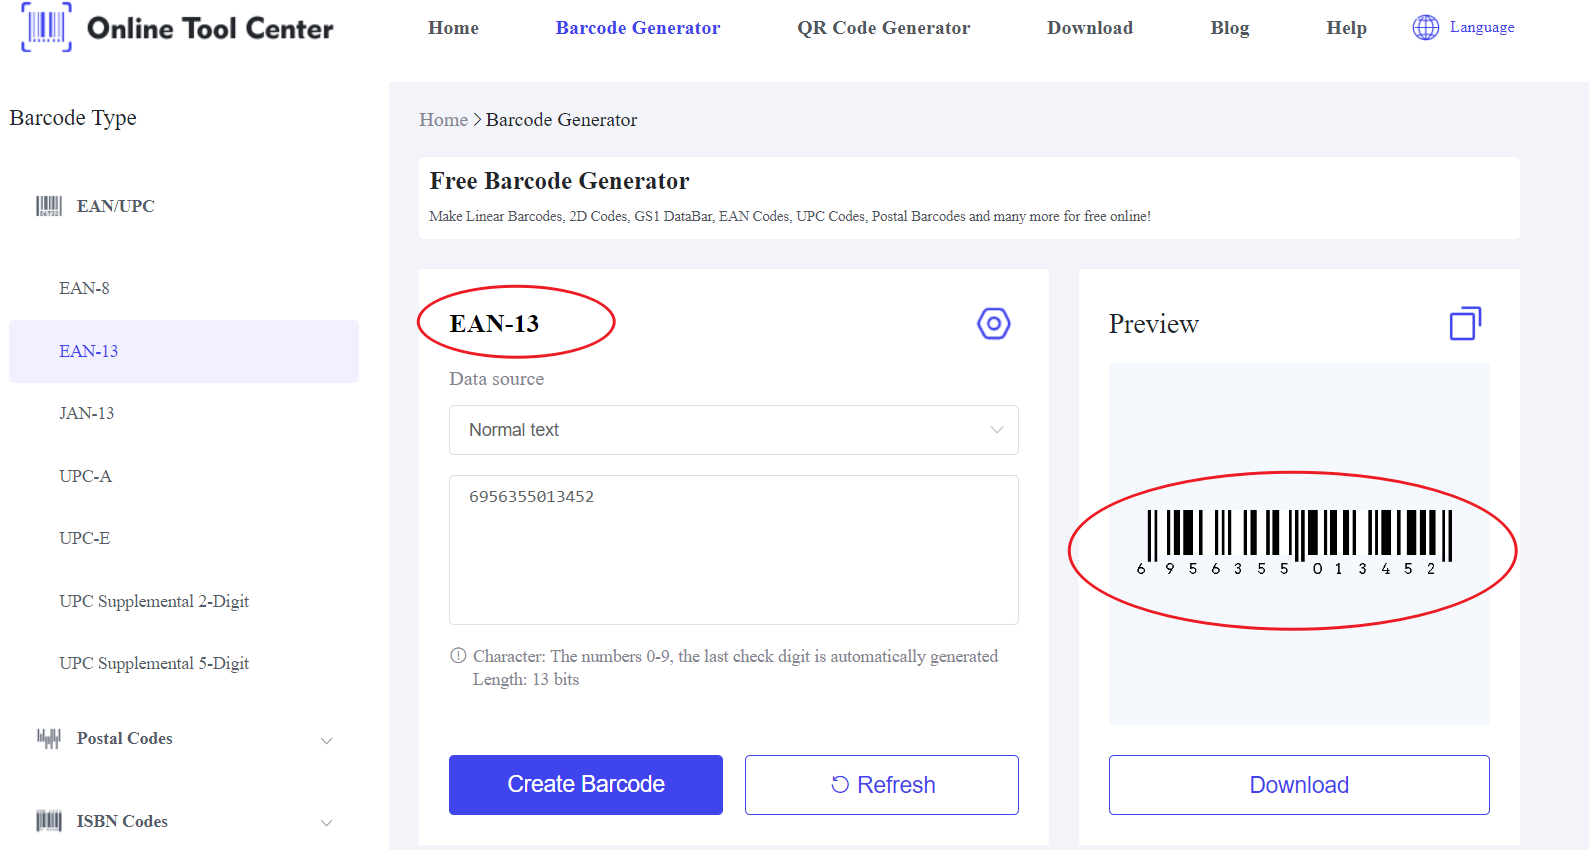Click the Postal Codes barcode icon

pos(49,739)
